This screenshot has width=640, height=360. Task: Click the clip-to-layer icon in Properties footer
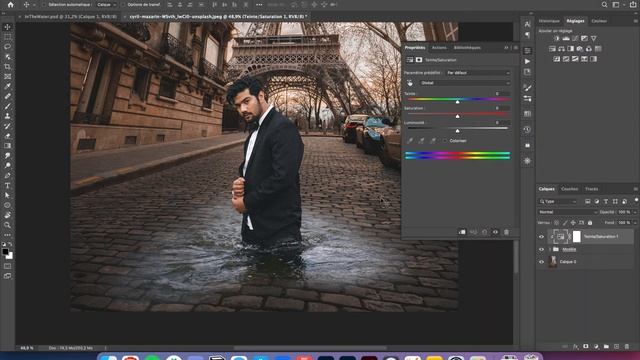[x=462, y=232]
